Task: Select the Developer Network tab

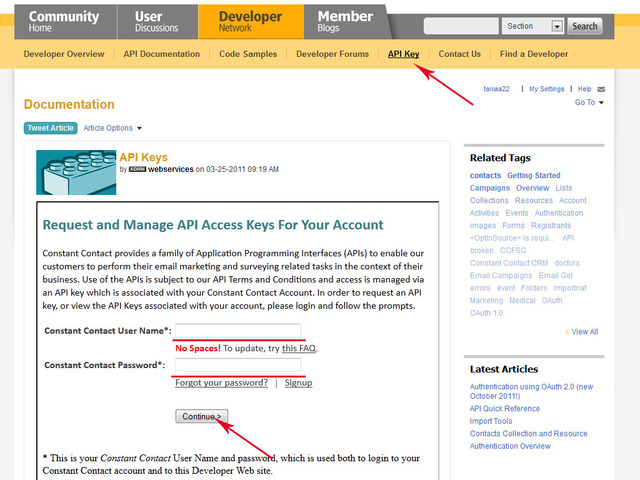Action: coord(251,22)
